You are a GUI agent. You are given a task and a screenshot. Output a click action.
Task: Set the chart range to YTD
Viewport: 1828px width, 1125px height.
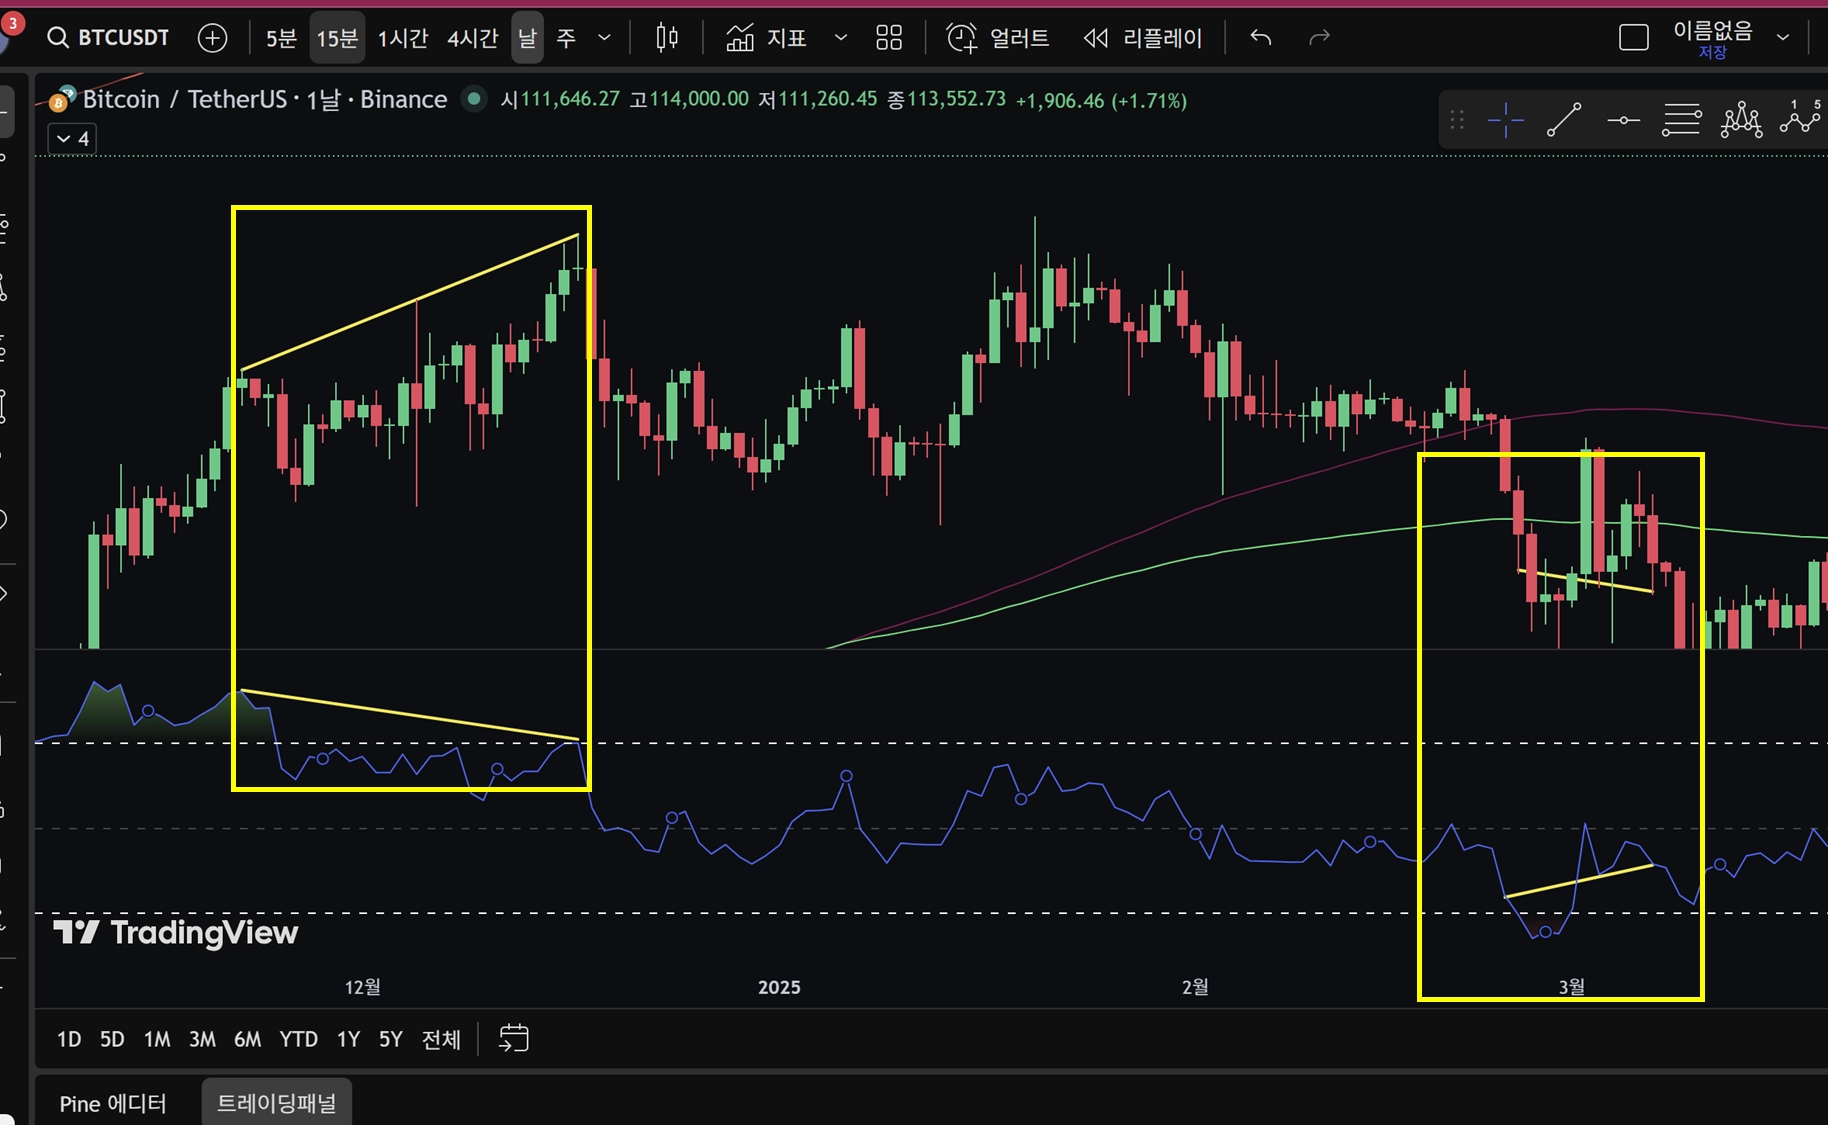[x=298, y=1039]
